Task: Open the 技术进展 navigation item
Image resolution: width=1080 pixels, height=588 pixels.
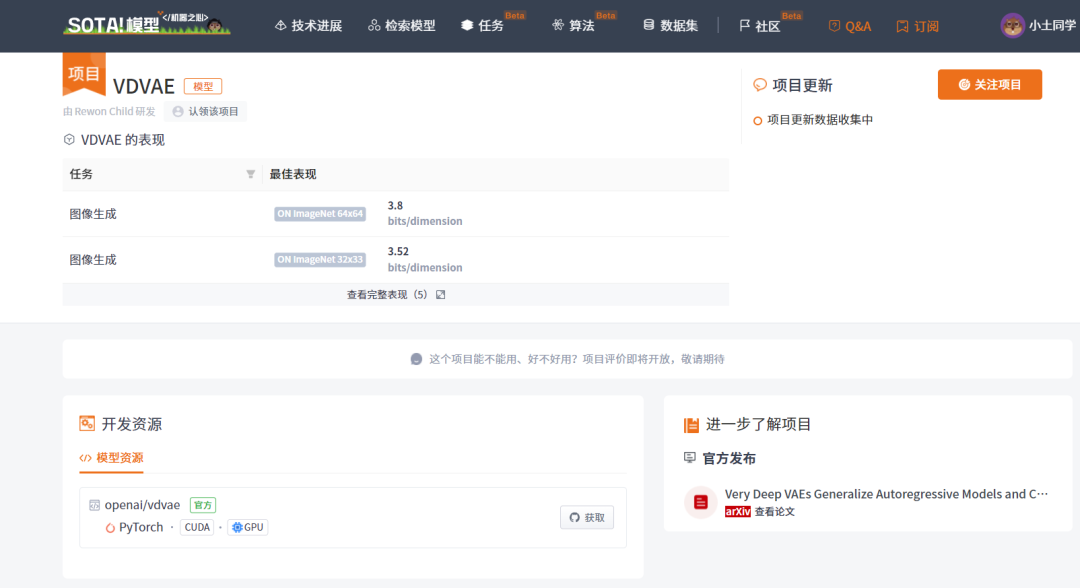Action: [x=308, y=25]
